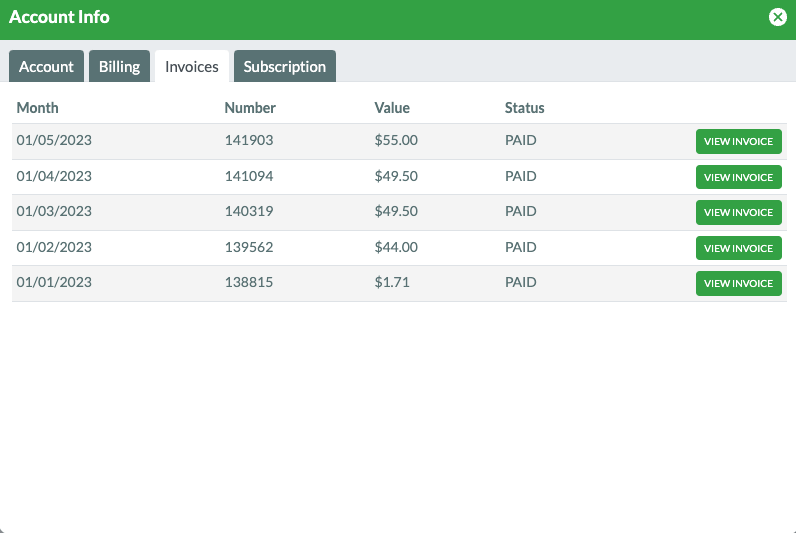View invoice 140319 for 01/03/2023
The image size is (796, 533).
(x=739, y=212)
